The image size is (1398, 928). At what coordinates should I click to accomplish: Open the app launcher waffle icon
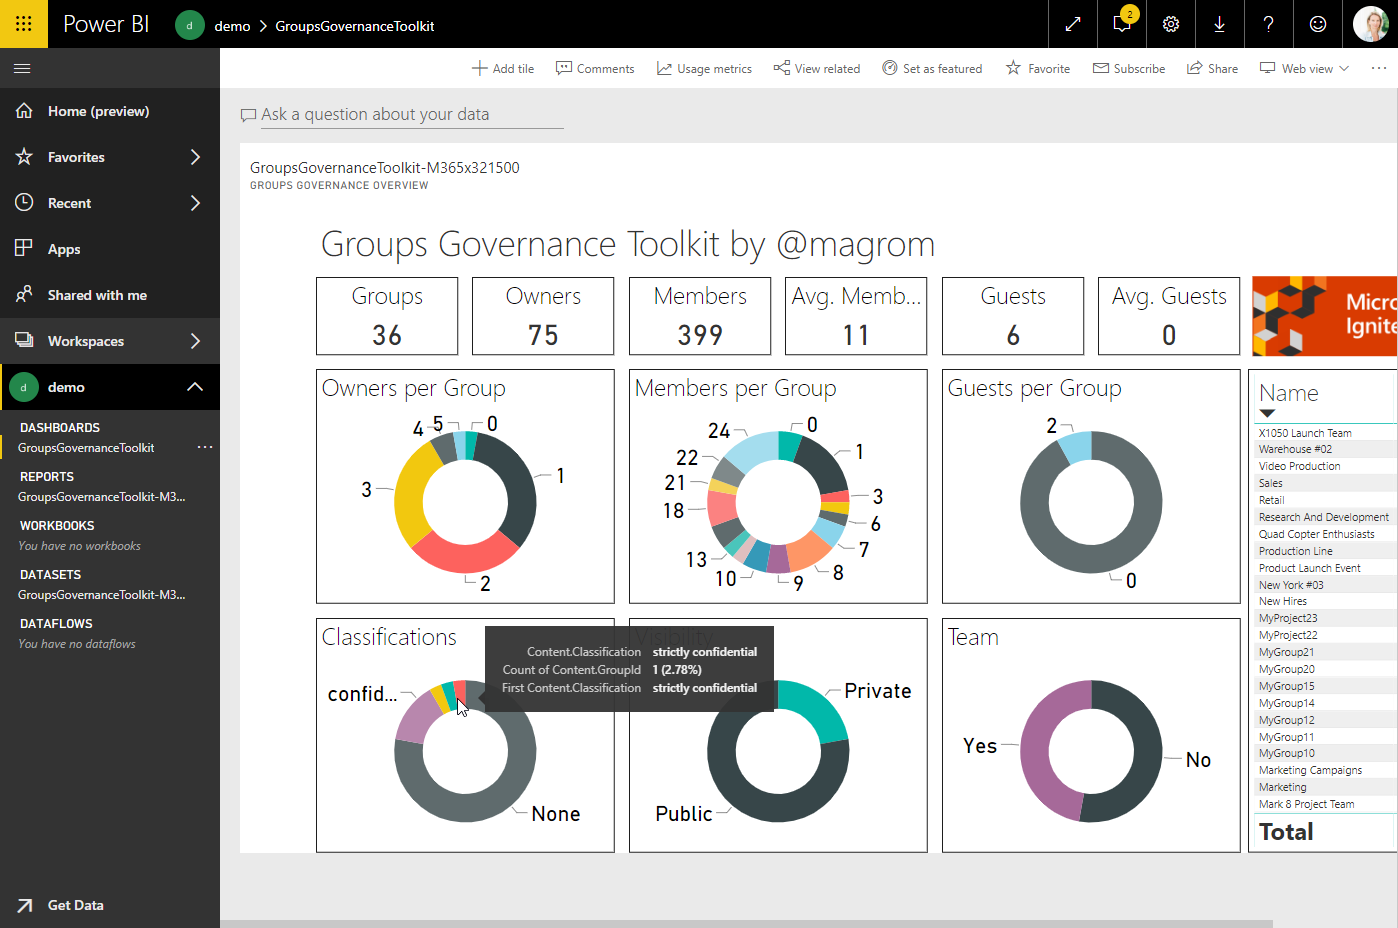point(23,24)
